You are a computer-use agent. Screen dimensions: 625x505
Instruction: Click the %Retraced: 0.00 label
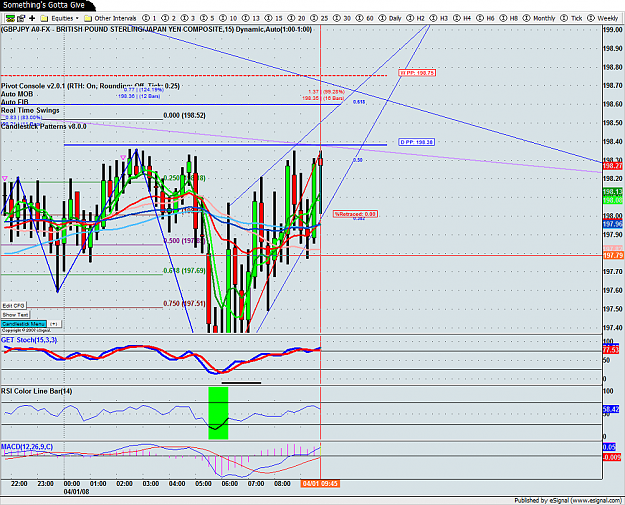point(355,214)
